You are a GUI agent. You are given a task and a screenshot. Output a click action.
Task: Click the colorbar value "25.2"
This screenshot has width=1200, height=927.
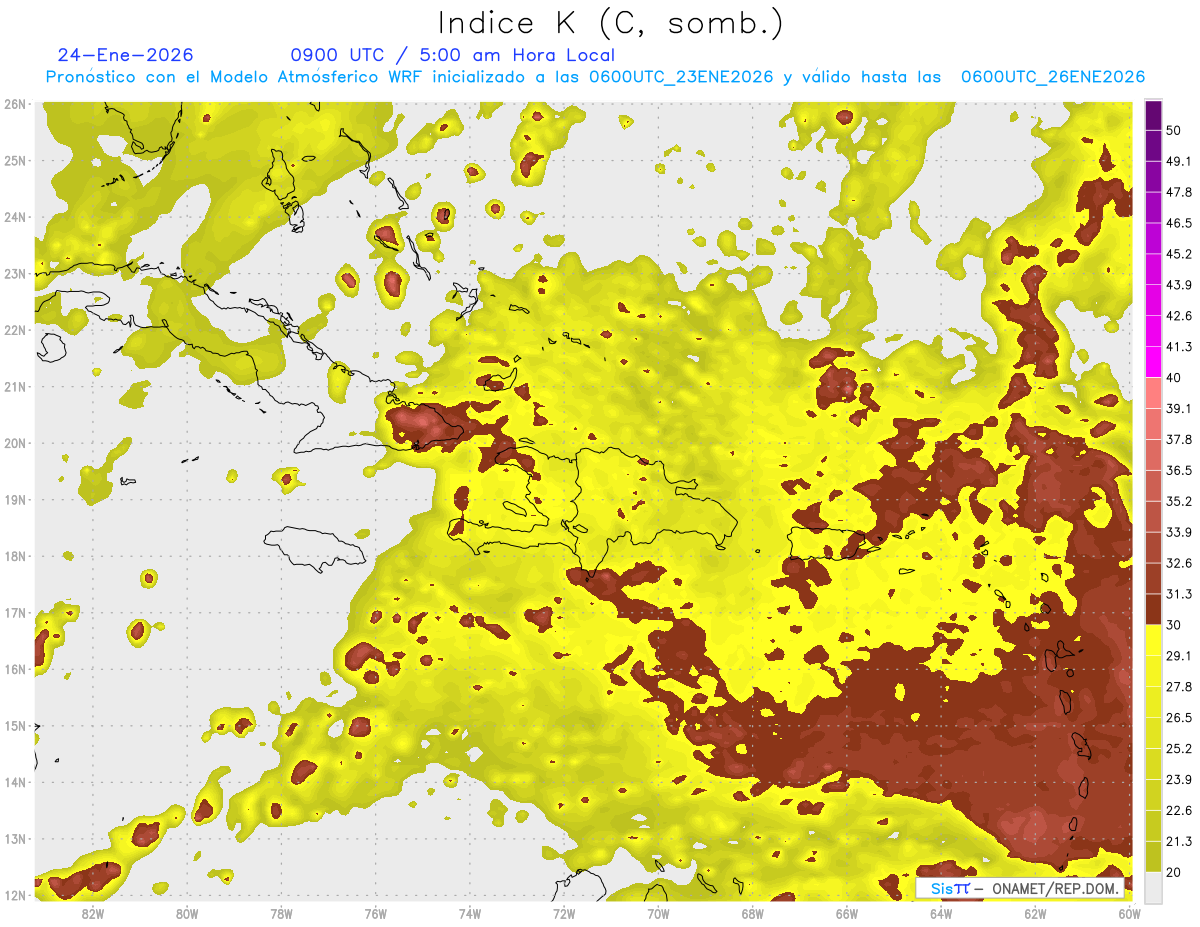click(1180, 749)
